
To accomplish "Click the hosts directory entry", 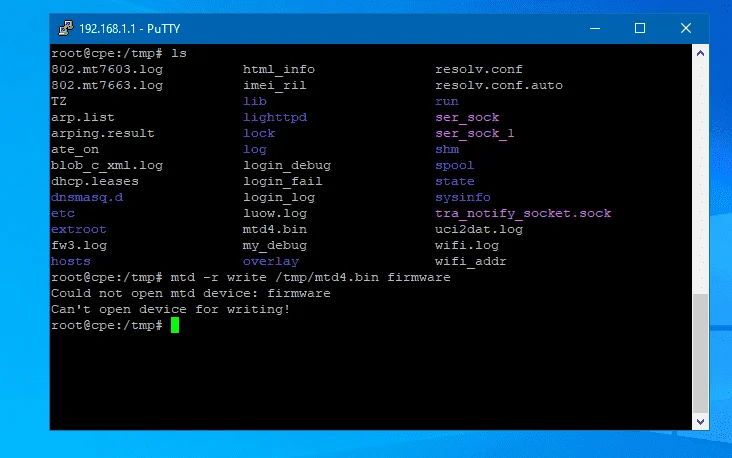I will tap(70, 261).
